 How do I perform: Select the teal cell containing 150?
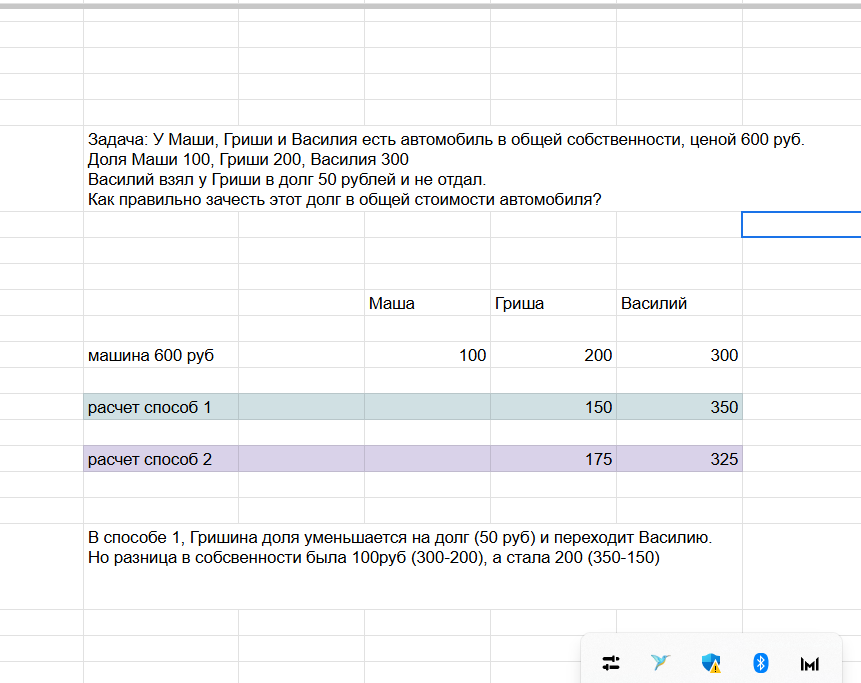click(553, 407)
